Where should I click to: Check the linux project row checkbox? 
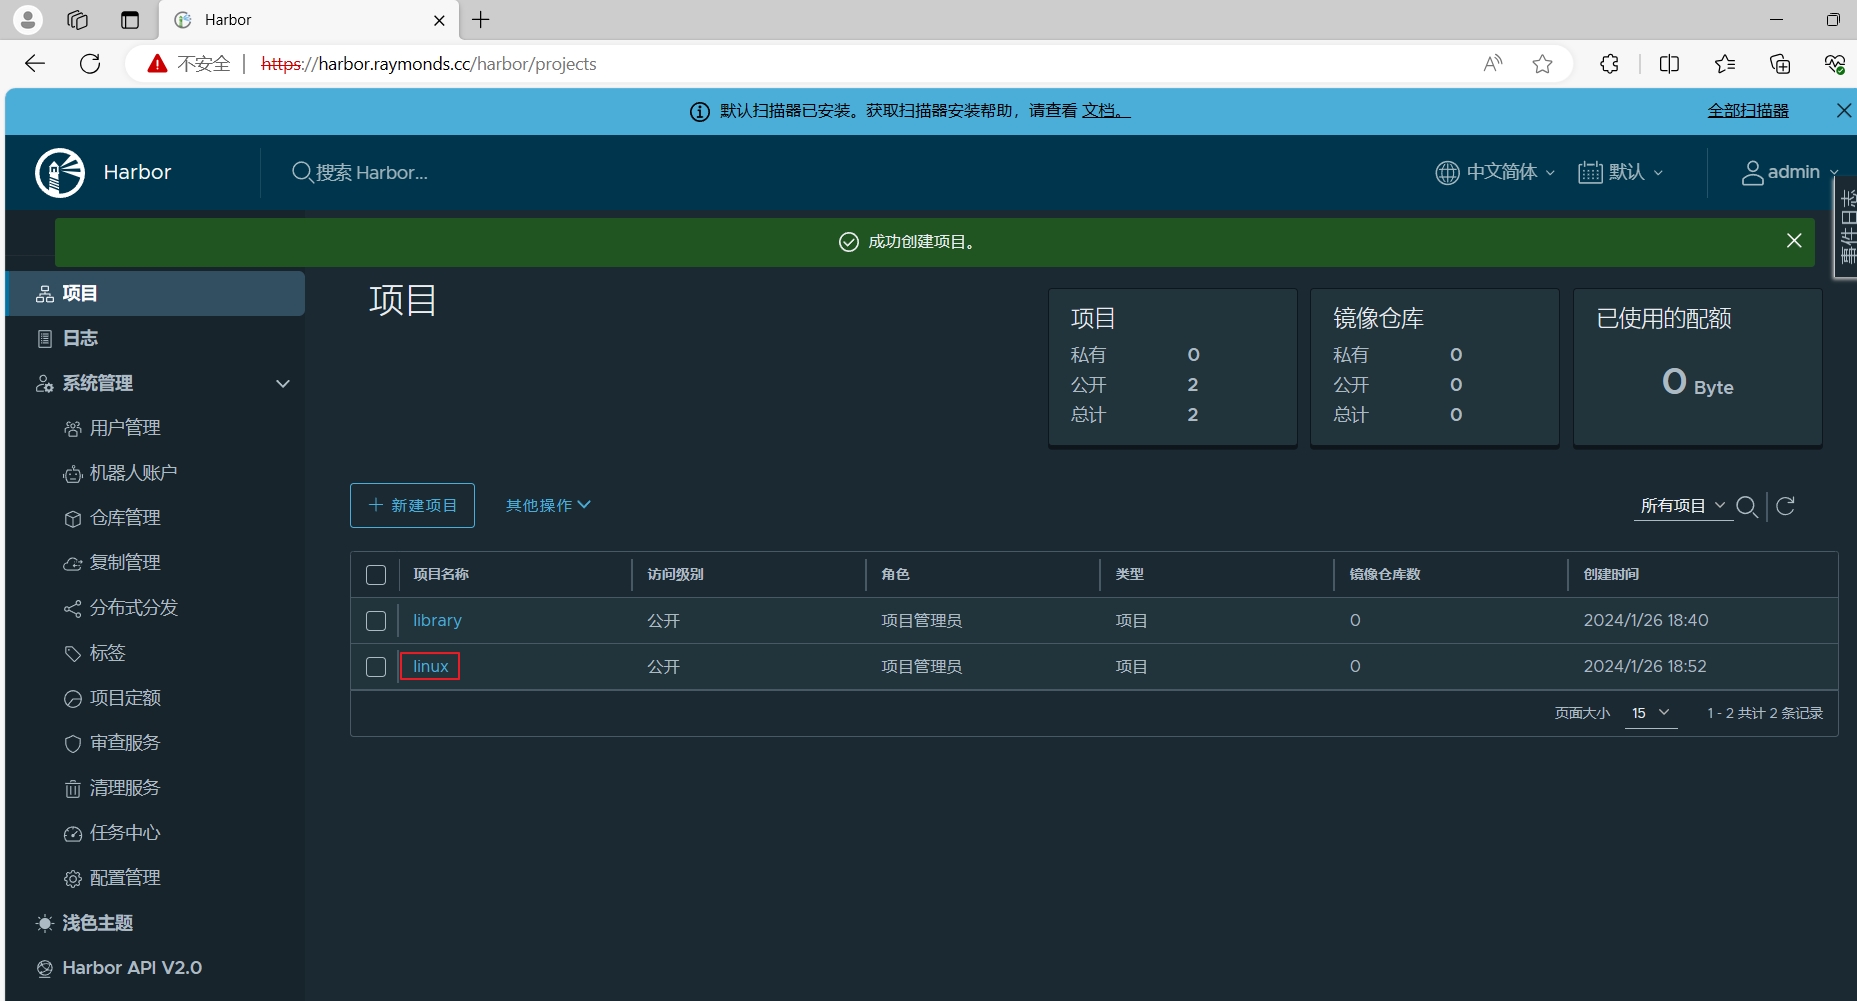(x=376, y=667)
